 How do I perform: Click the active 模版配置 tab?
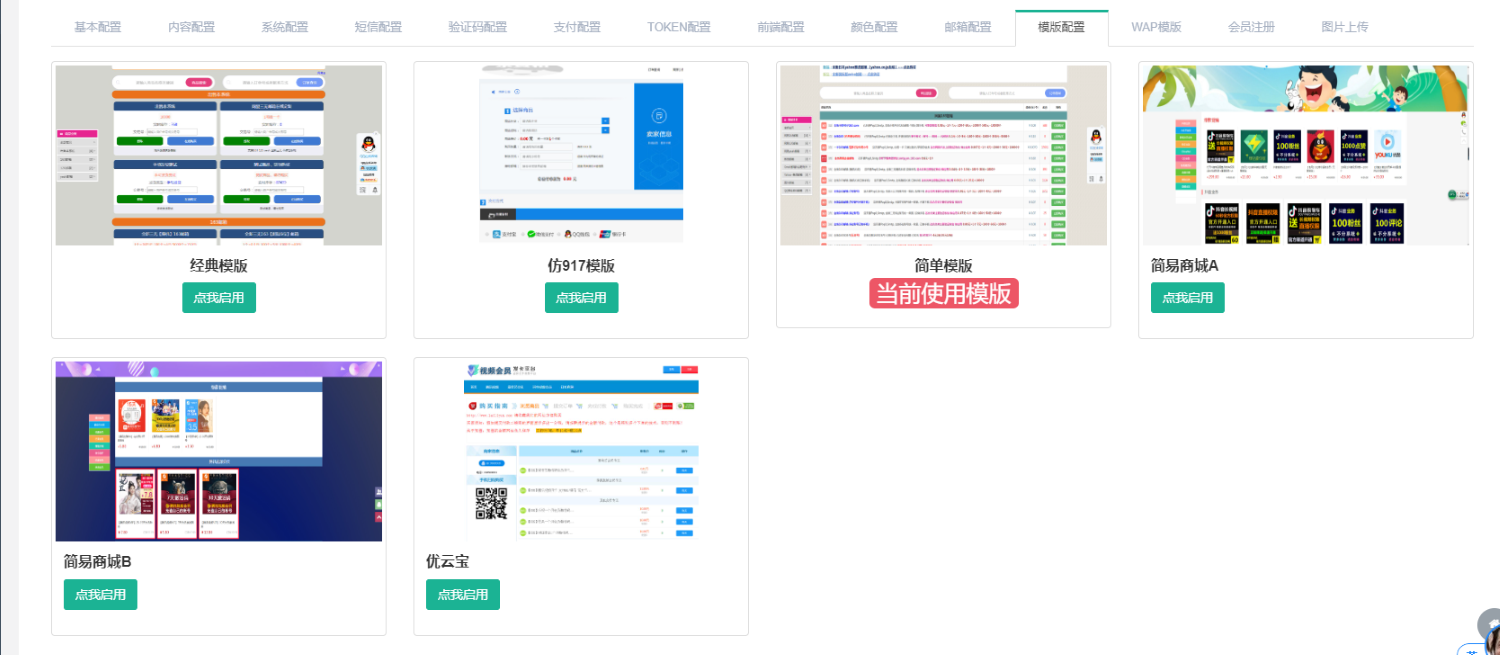1061,27
